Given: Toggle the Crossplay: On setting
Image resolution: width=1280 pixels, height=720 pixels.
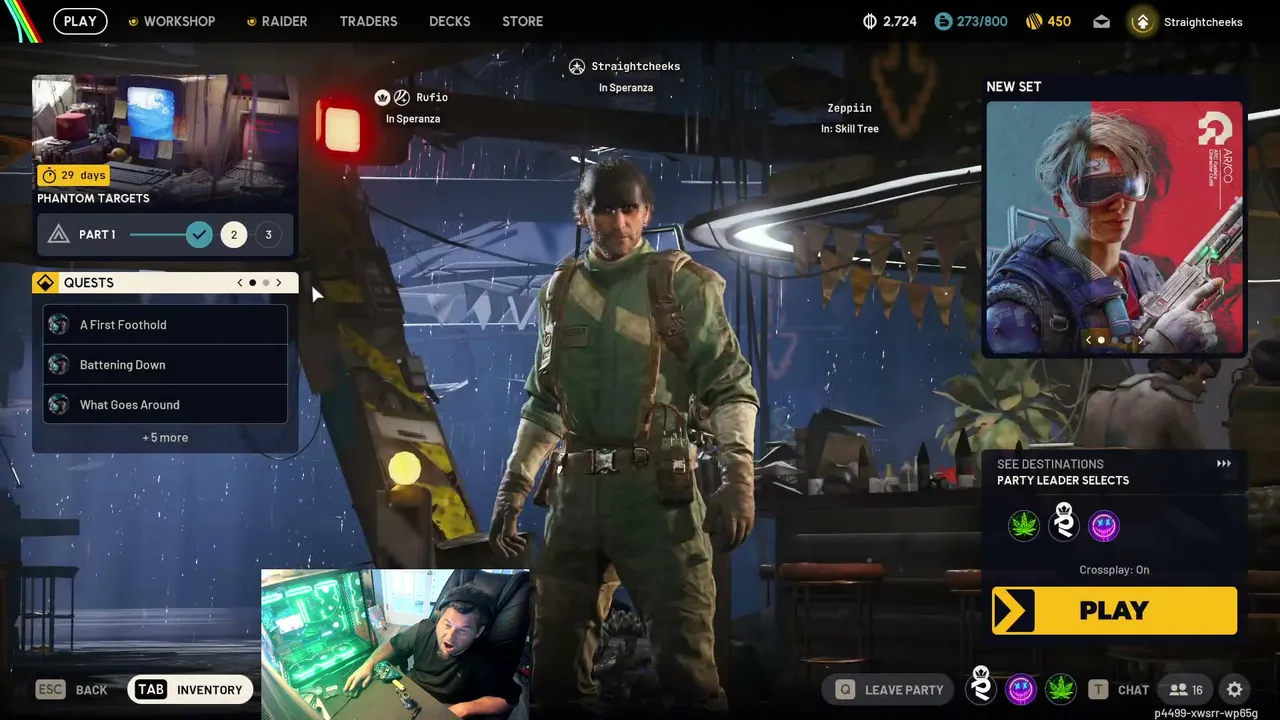Looking at the screenshot, I should (x=1114, y=570).
